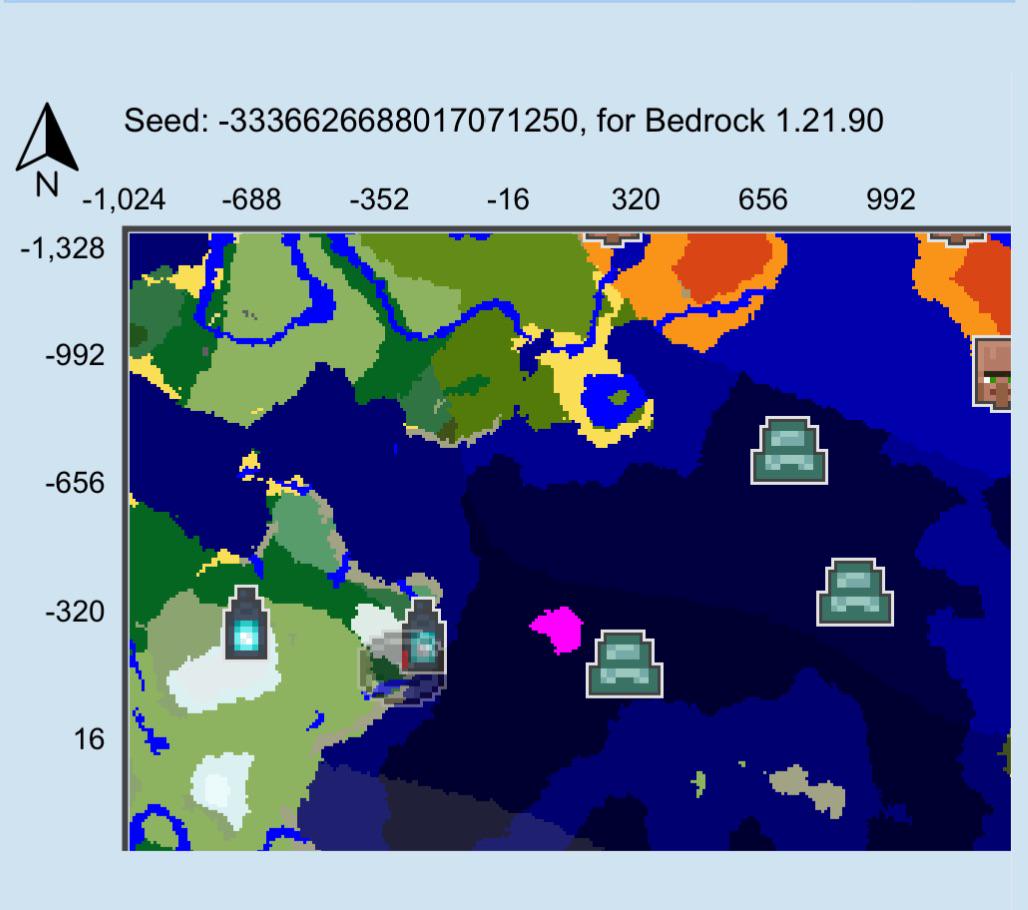Click the axis label "320"
Viewport: 1028px width, 910px height.
[x=635, y=199]
